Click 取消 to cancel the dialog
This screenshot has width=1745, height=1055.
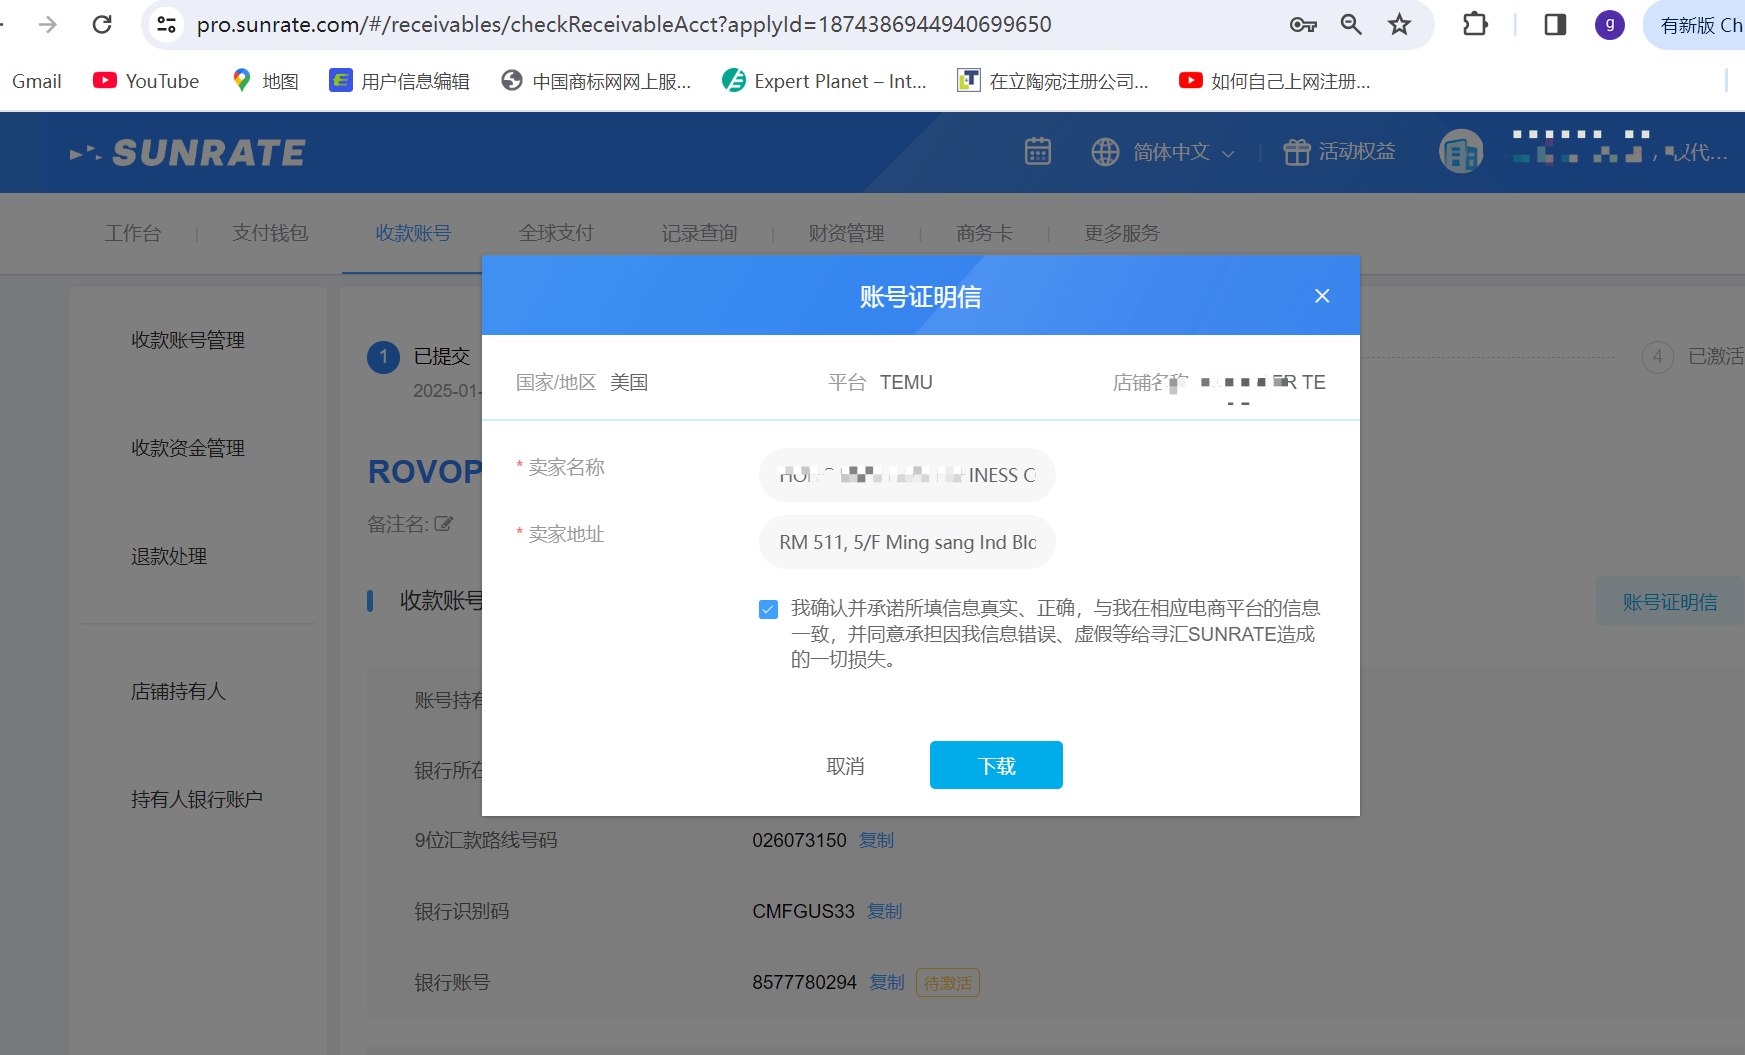[845, 766]
